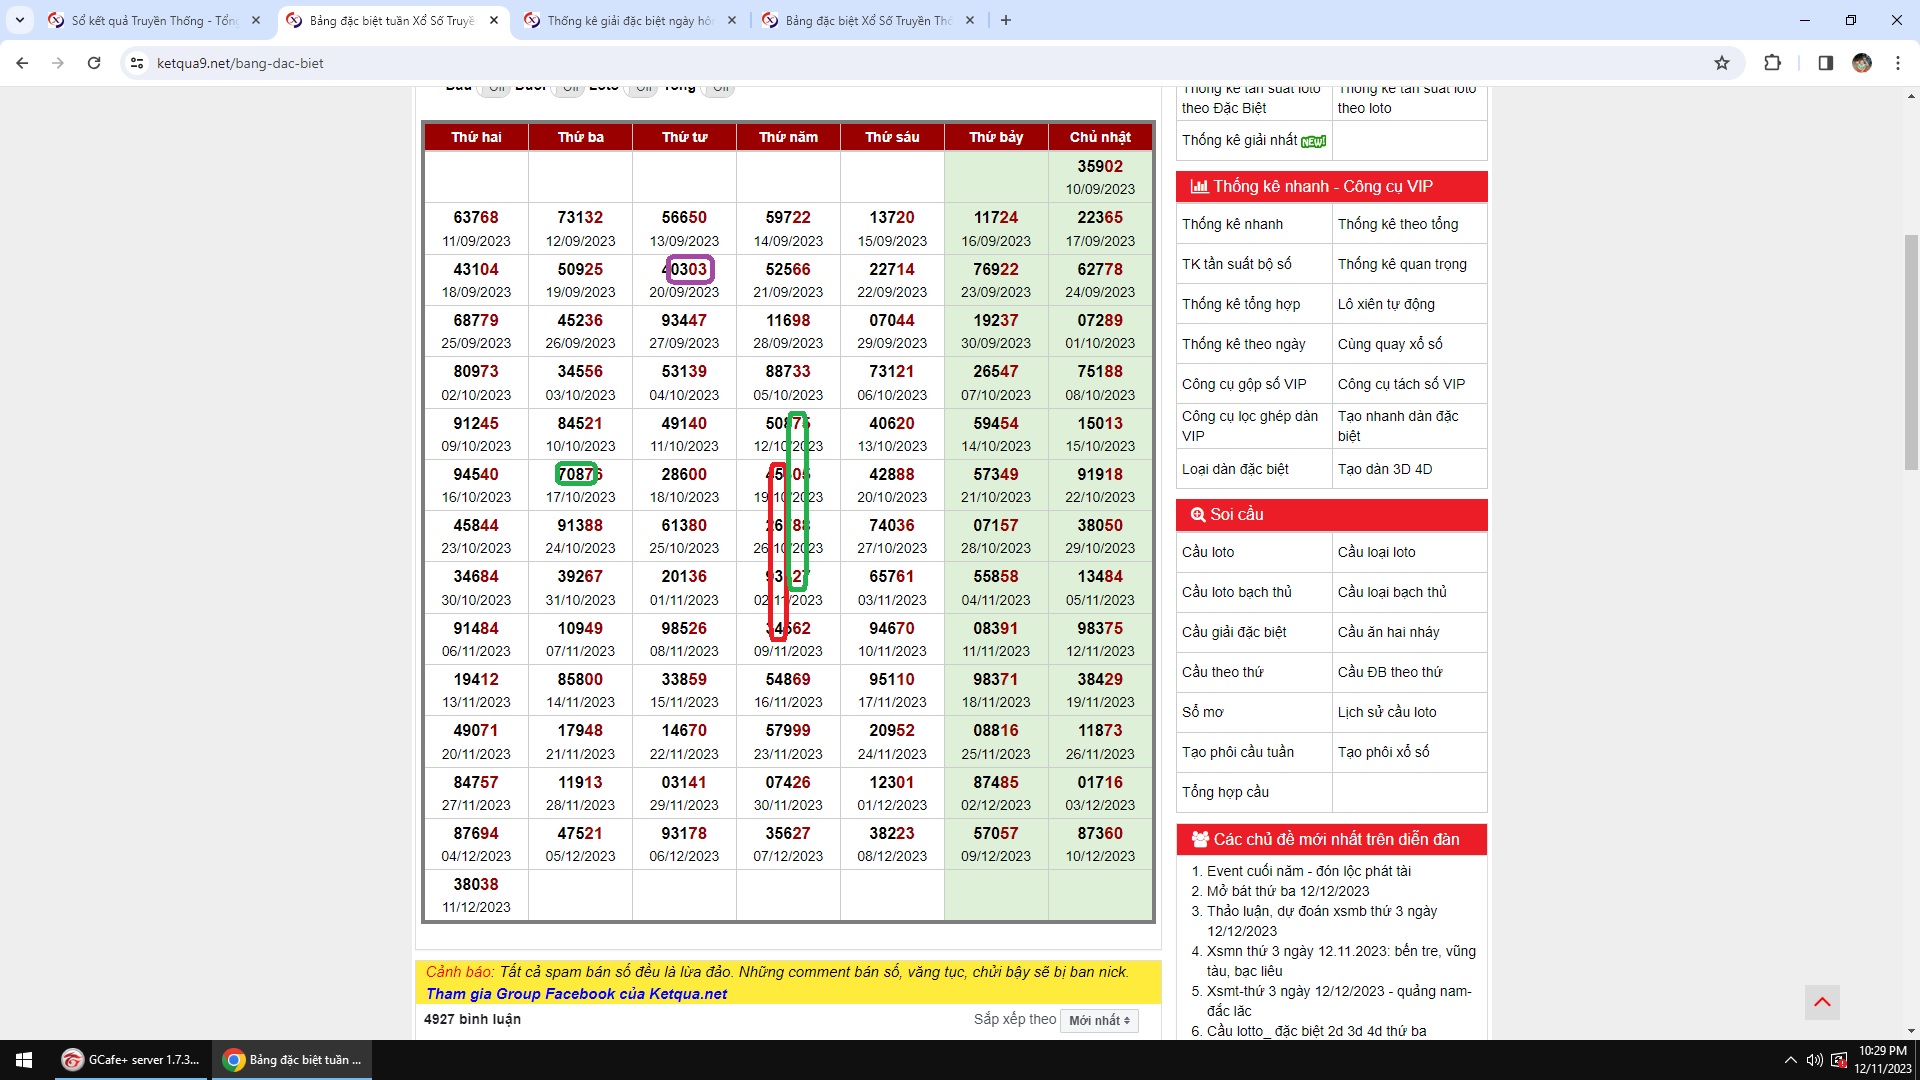Open Windows Start menu
Viewport: 1920px width, 1080px height.
tap(24, 1060)
